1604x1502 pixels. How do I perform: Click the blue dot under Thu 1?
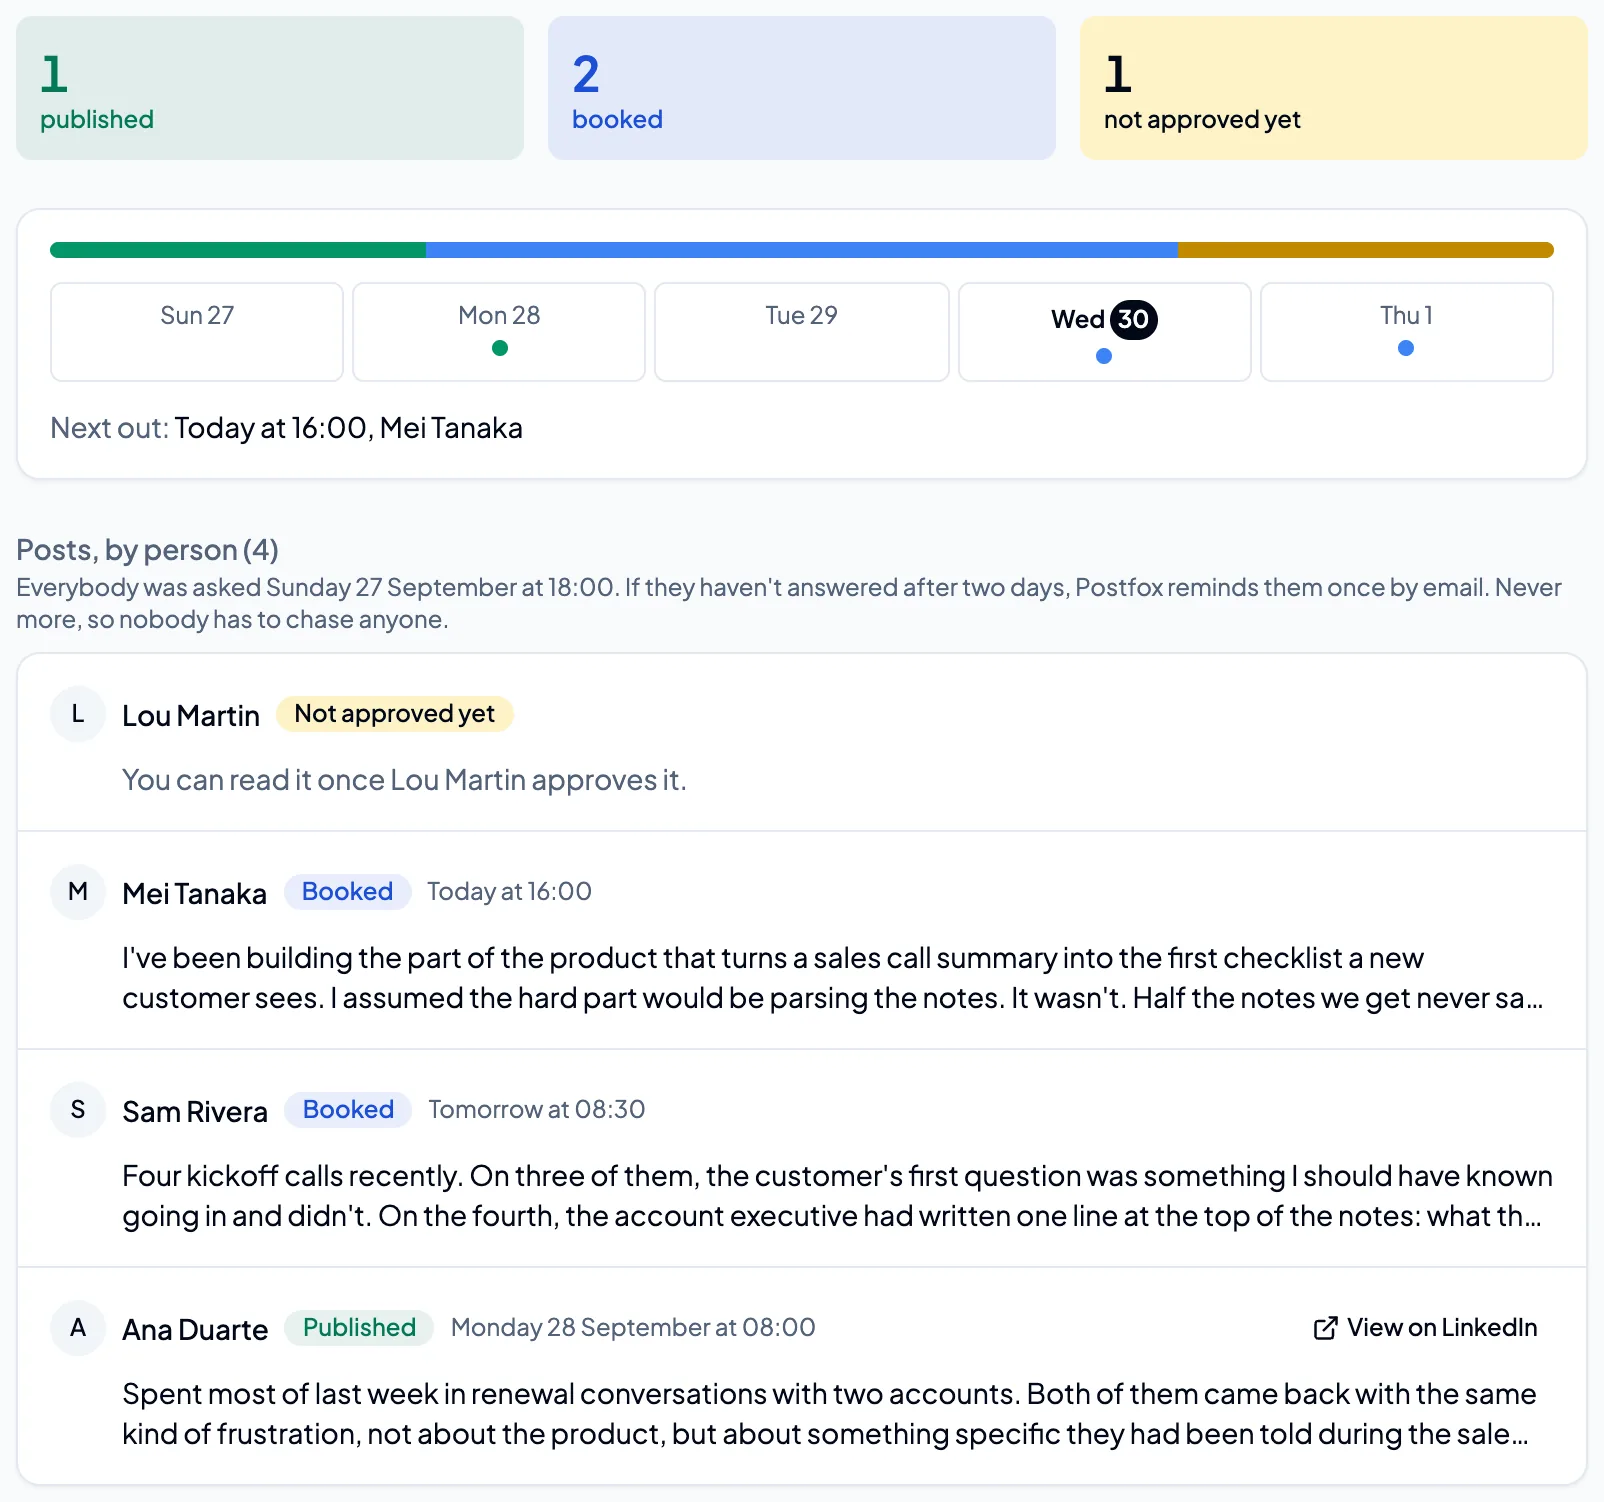click(x=1406, y=348)
